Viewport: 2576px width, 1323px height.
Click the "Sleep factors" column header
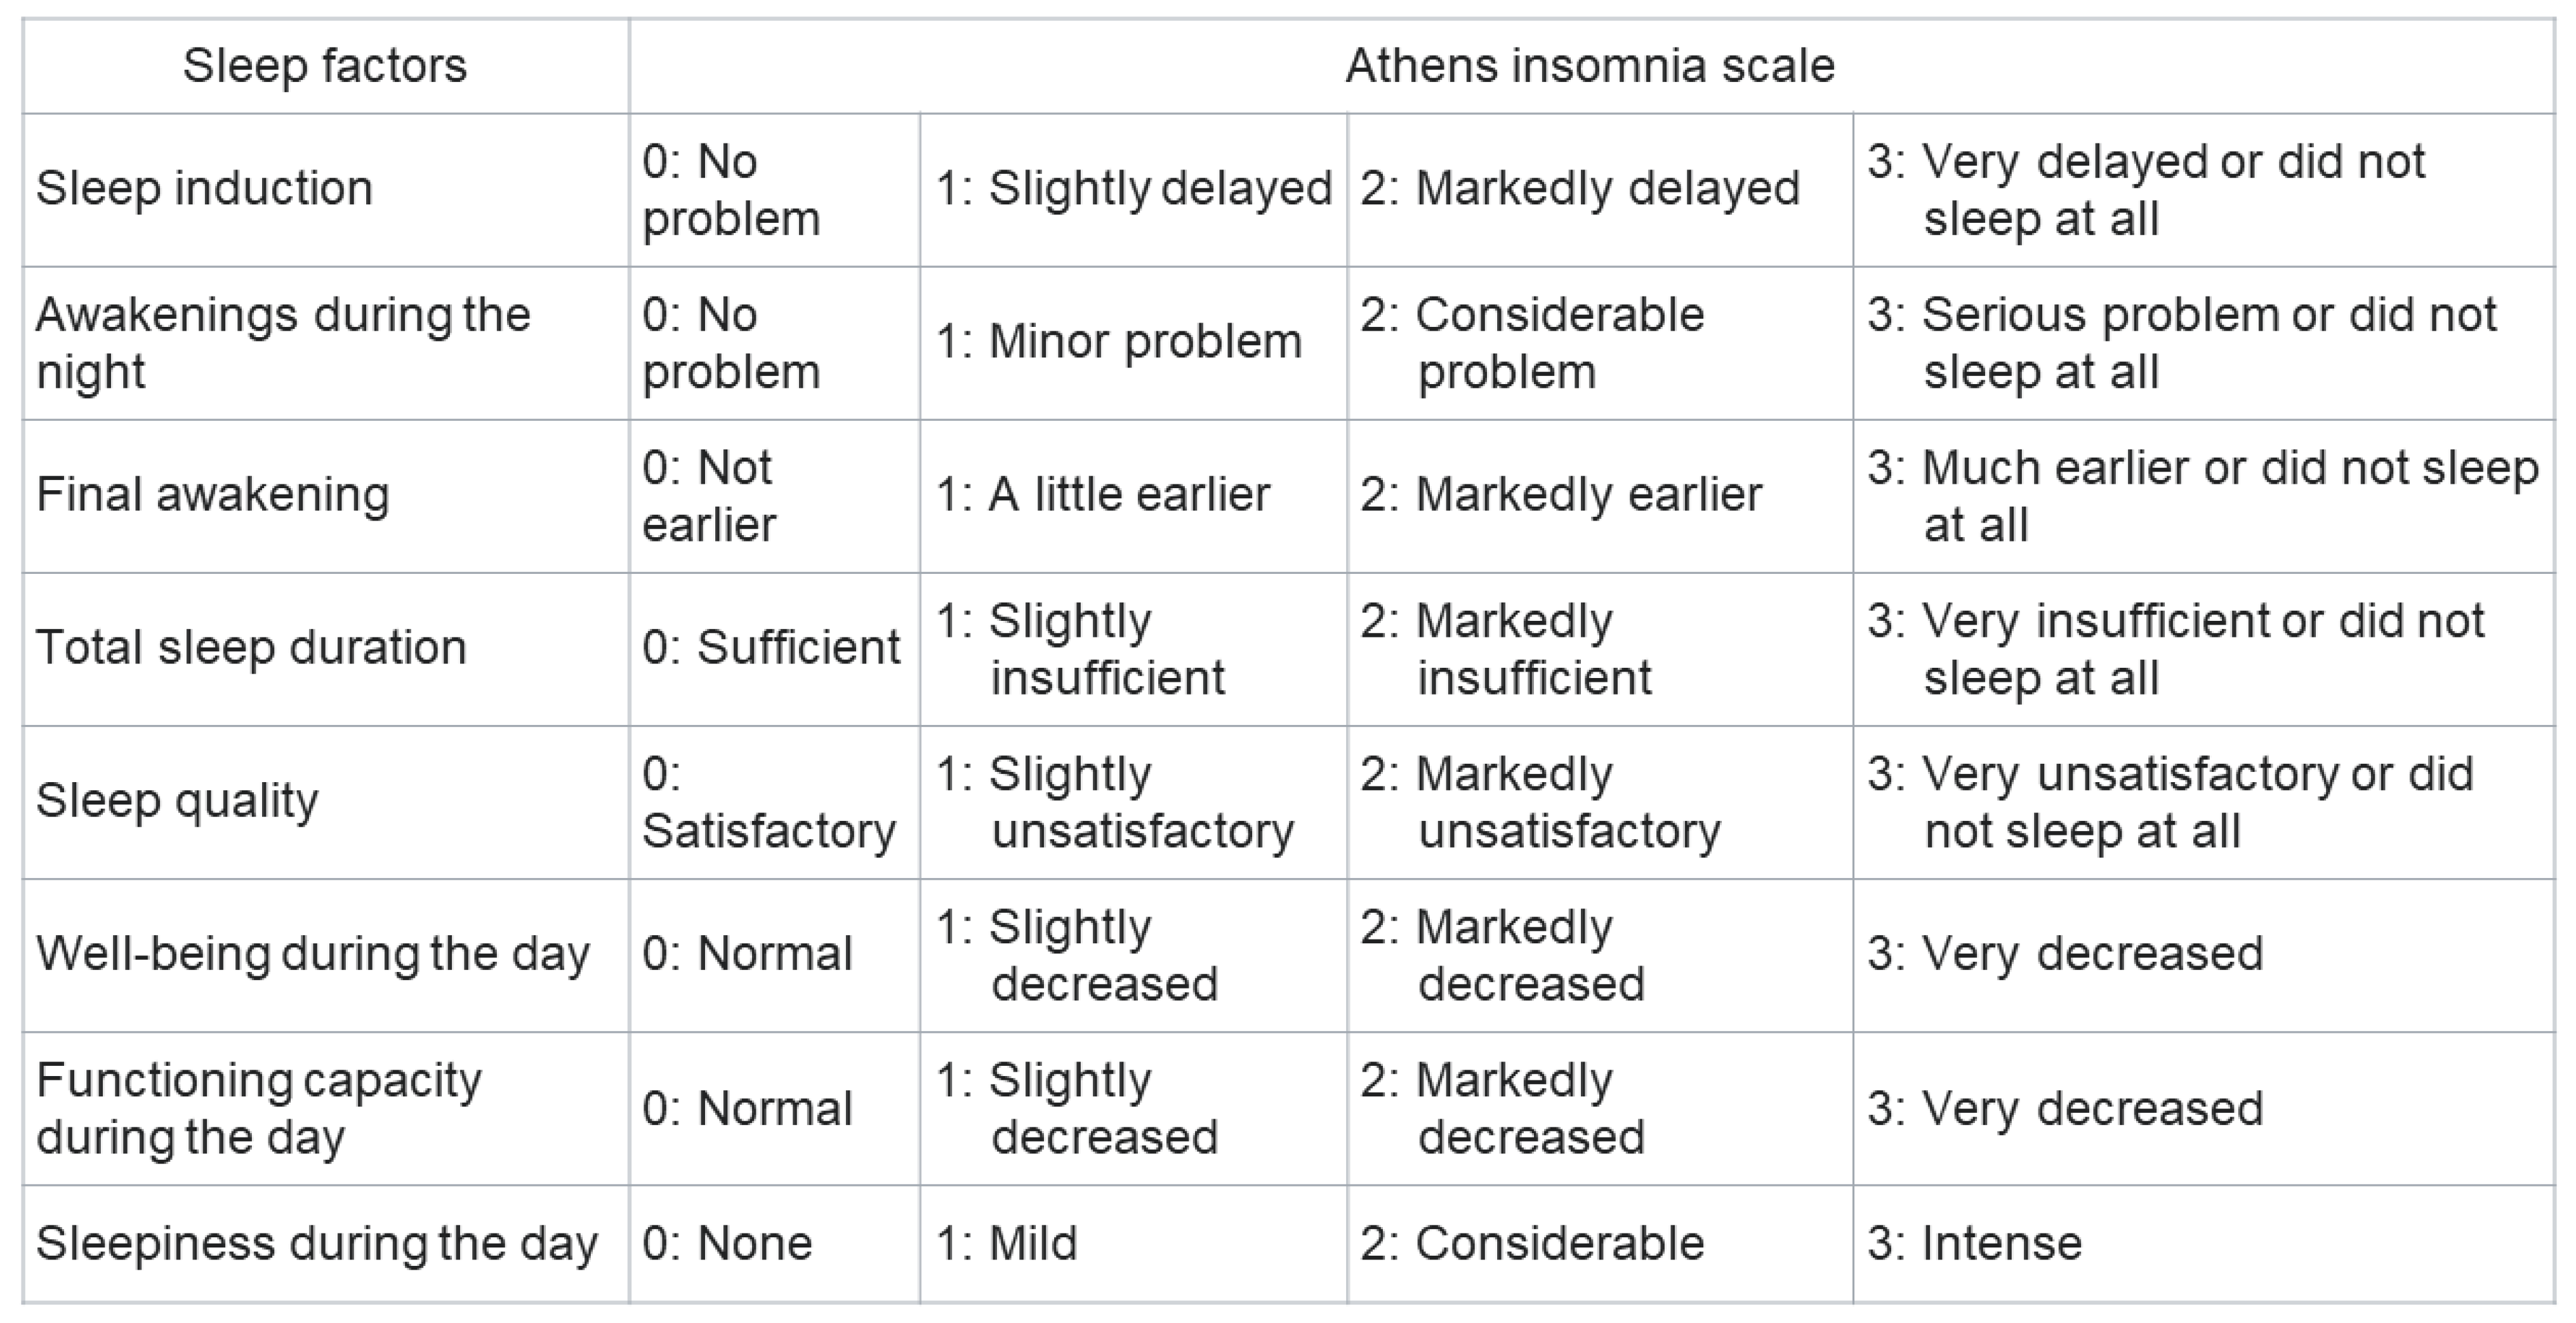tap(325, 66)
